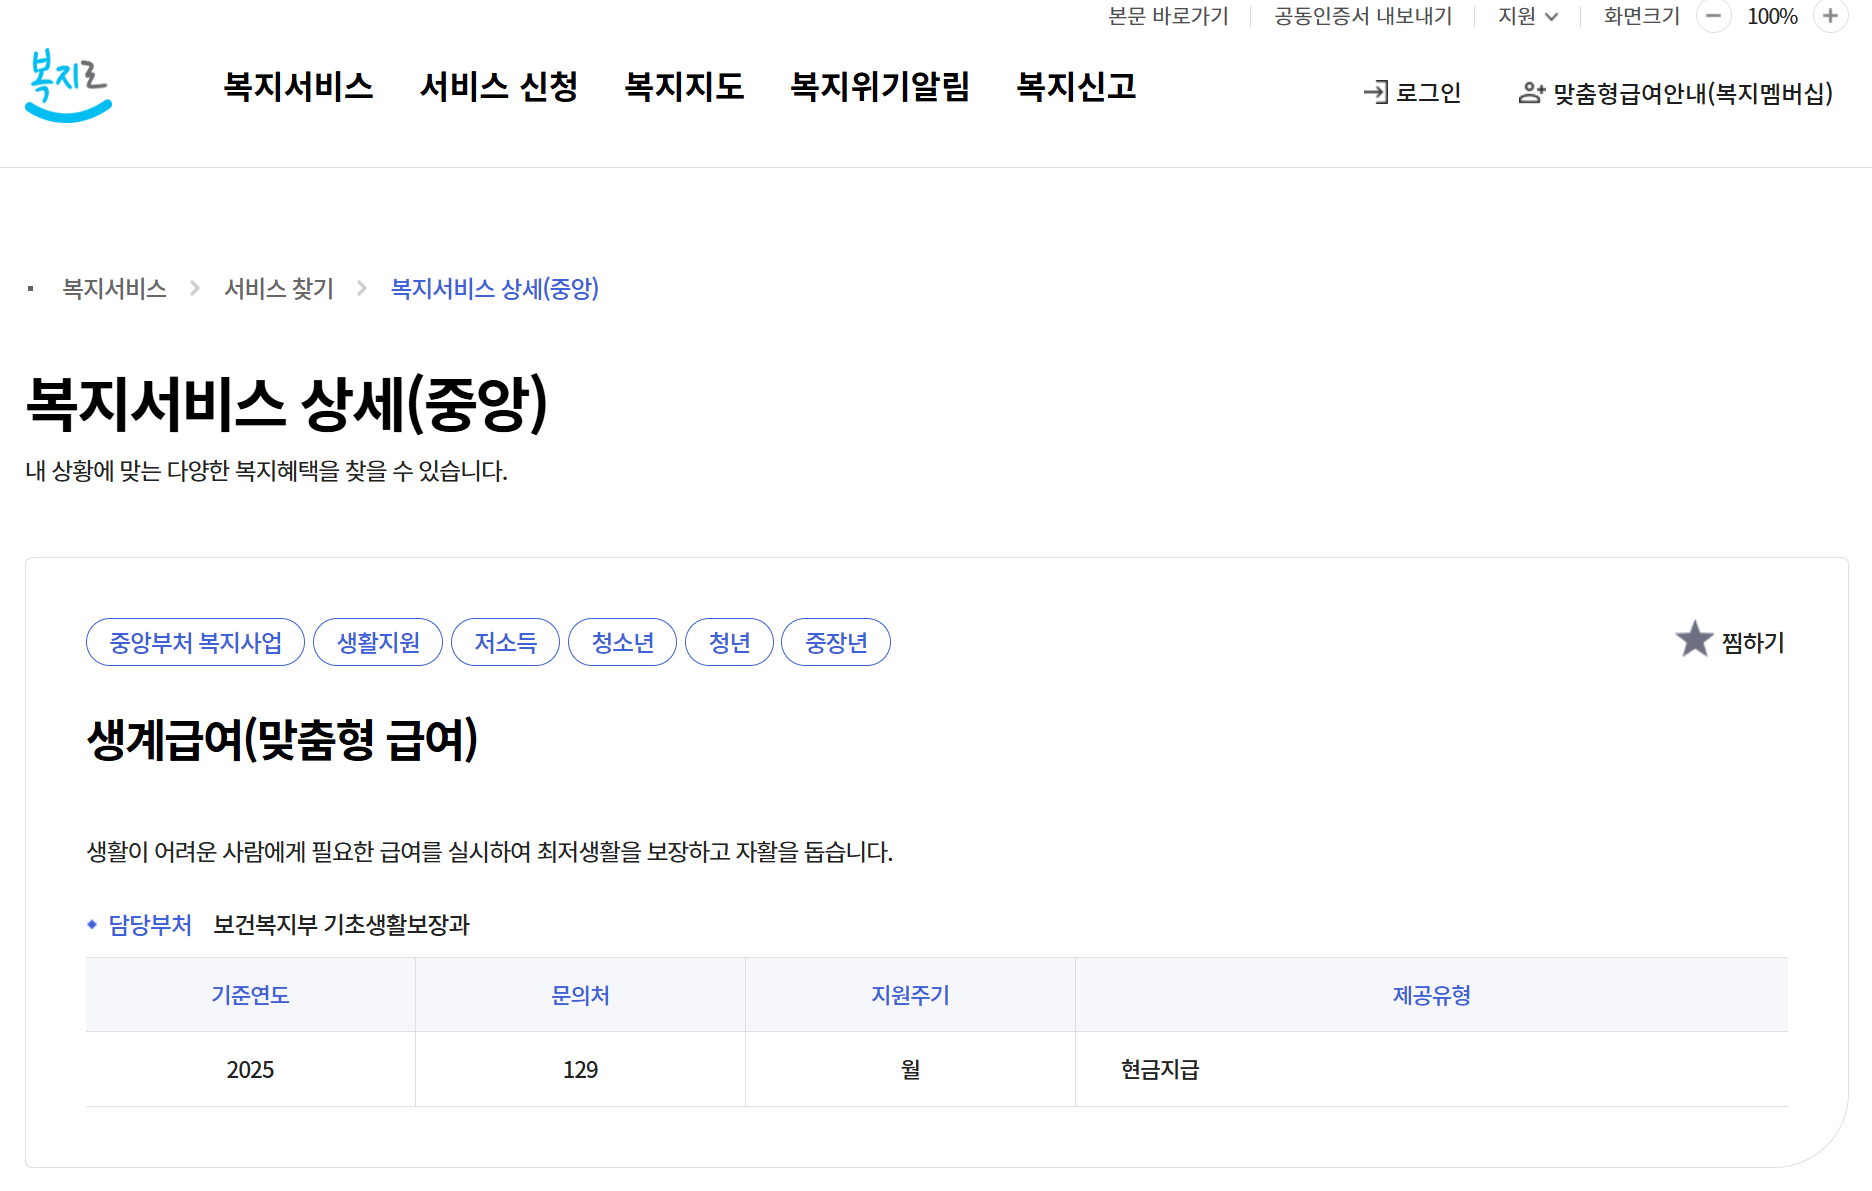The width and height of the screenshot is (1872, 1191).
Task: Select the 복지위기알림 menu item
Action: coord(879,88)
